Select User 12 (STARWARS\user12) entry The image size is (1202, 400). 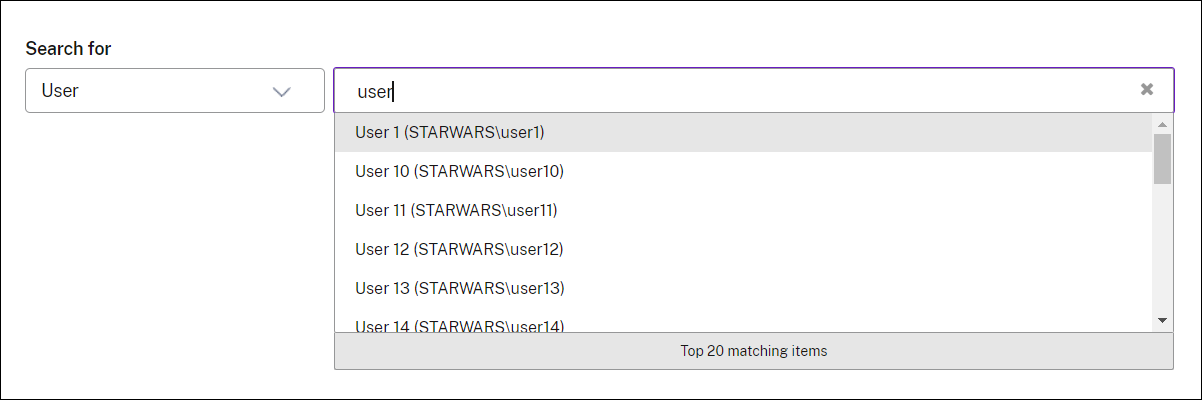click(459, 249)
